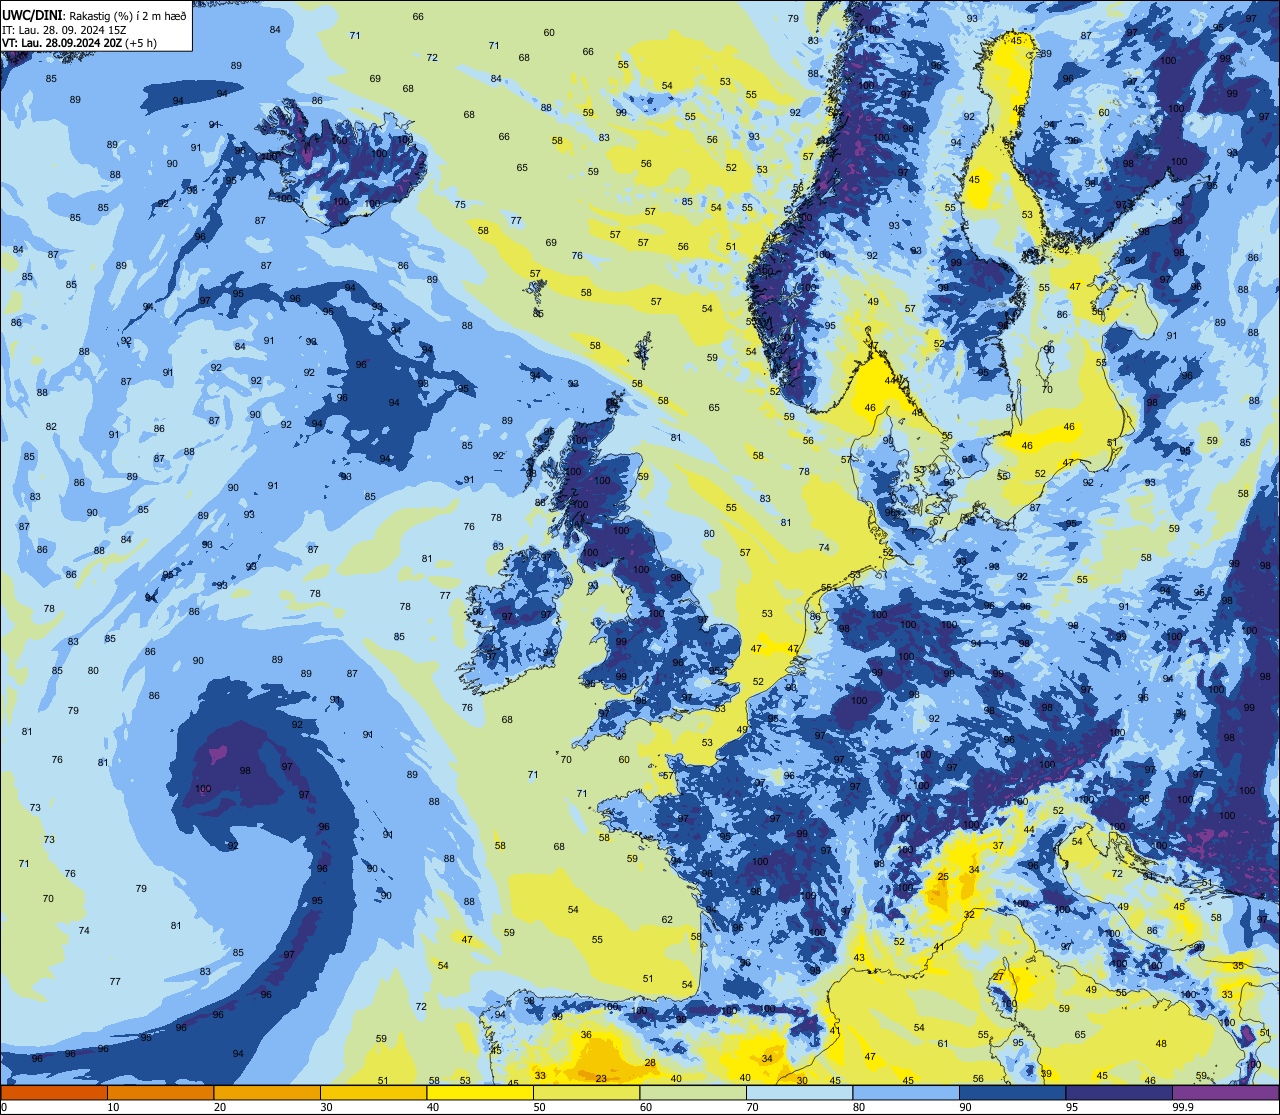The image size is (1280, 1115).
Task: Click the line "VT: Lau. 28.09.2024 20Z (+5 h)"
Action: (79, 43)
